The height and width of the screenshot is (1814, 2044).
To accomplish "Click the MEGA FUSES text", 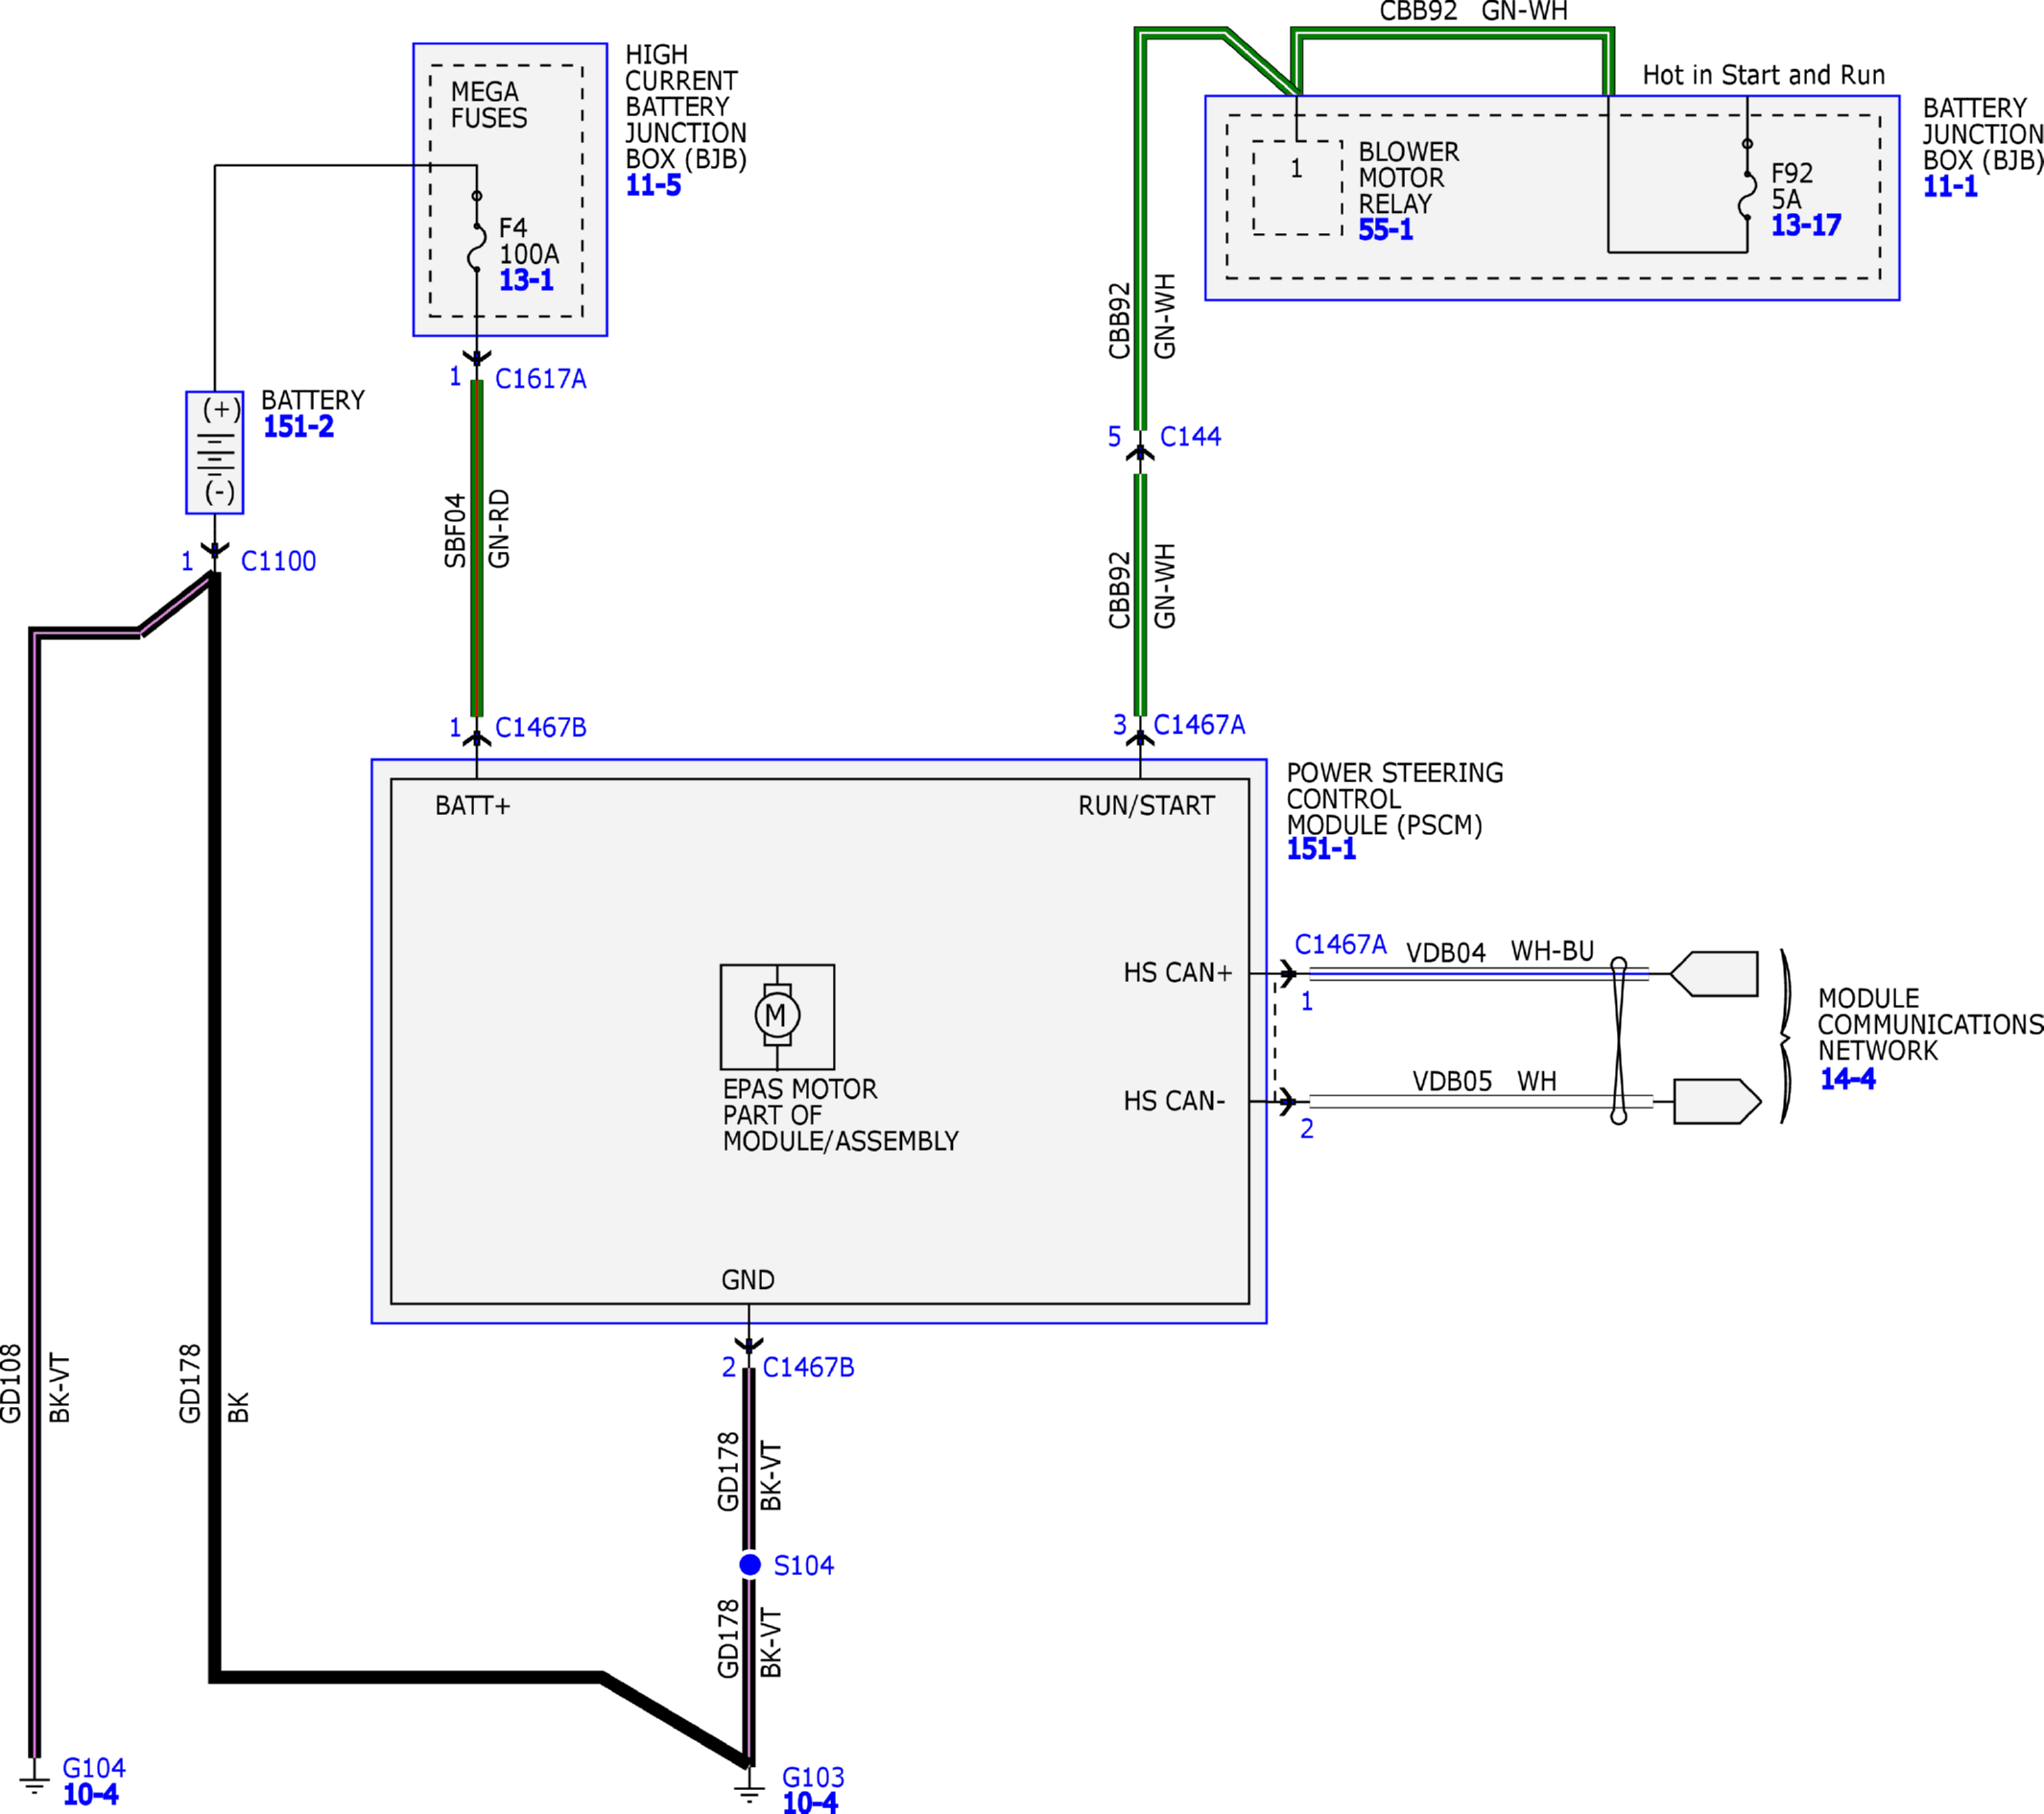I will coord(488,105).
